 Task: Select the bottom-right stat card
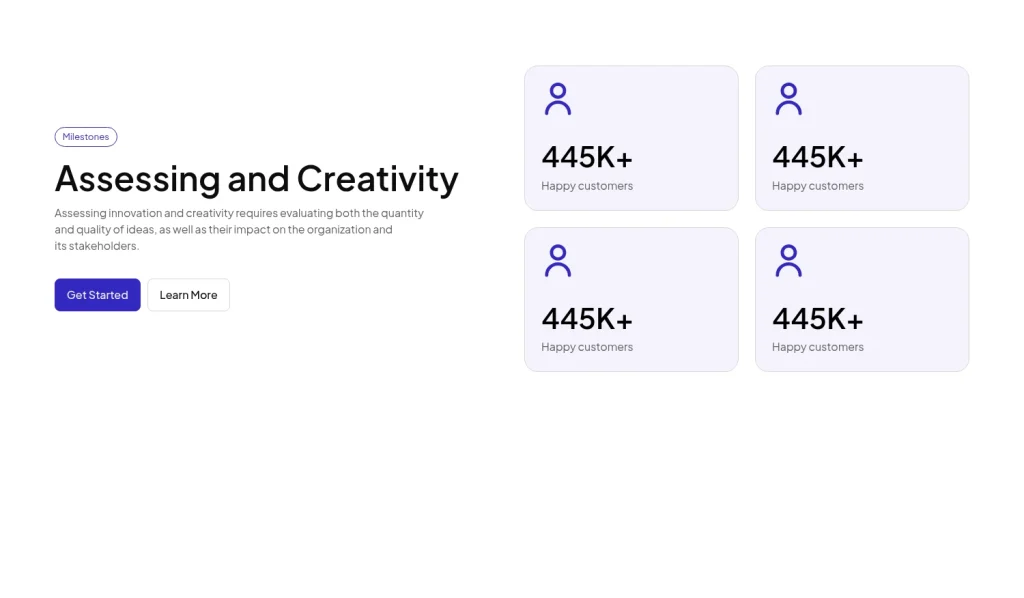coord(862,298)
